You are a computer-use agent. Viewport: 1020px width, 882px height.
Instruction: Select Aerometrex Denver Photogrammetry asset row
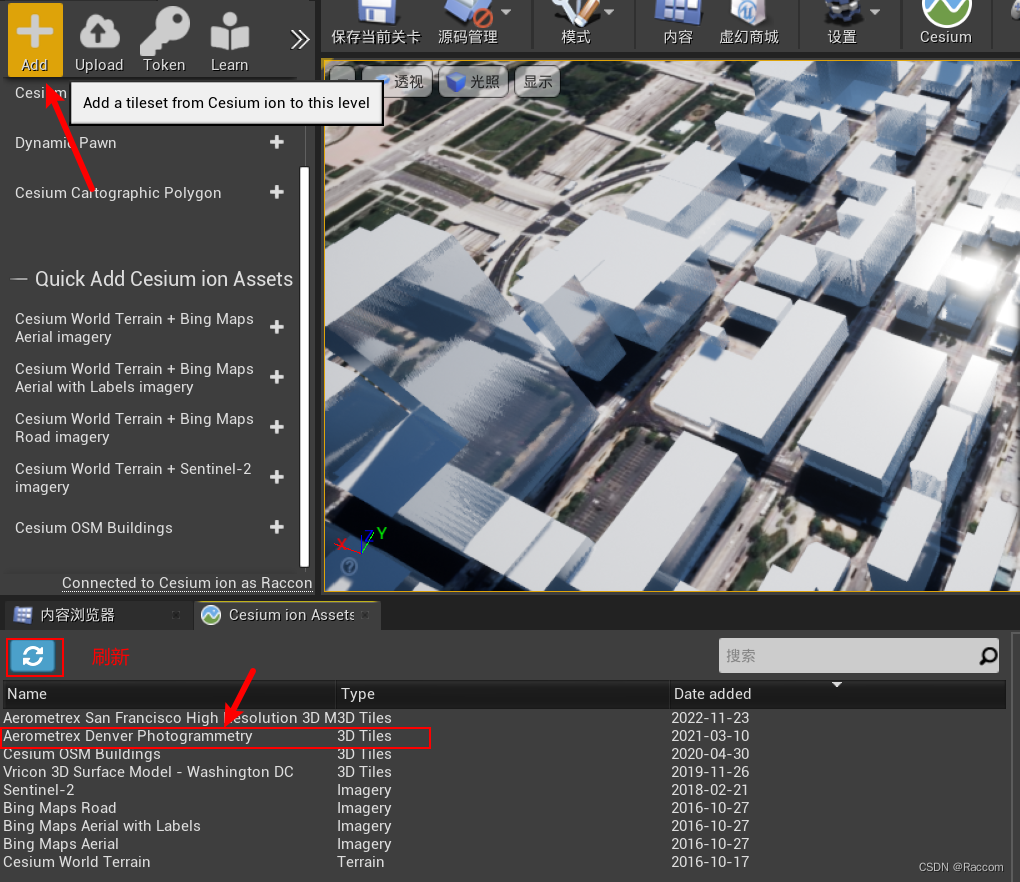(x=504, y=736)
